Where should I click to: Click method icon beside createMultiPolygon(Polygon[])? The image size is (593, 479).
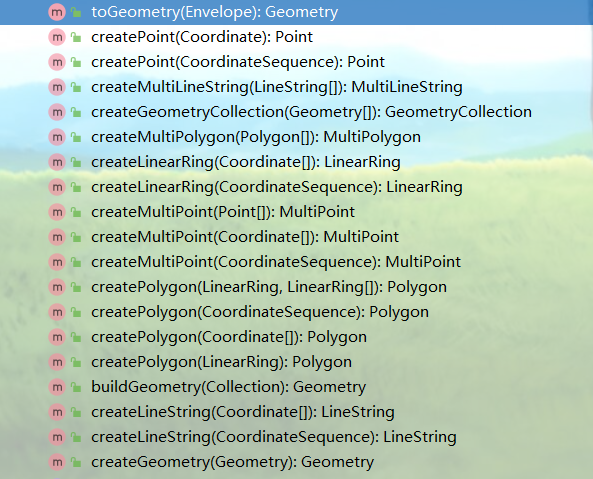(x=57, y=137)
